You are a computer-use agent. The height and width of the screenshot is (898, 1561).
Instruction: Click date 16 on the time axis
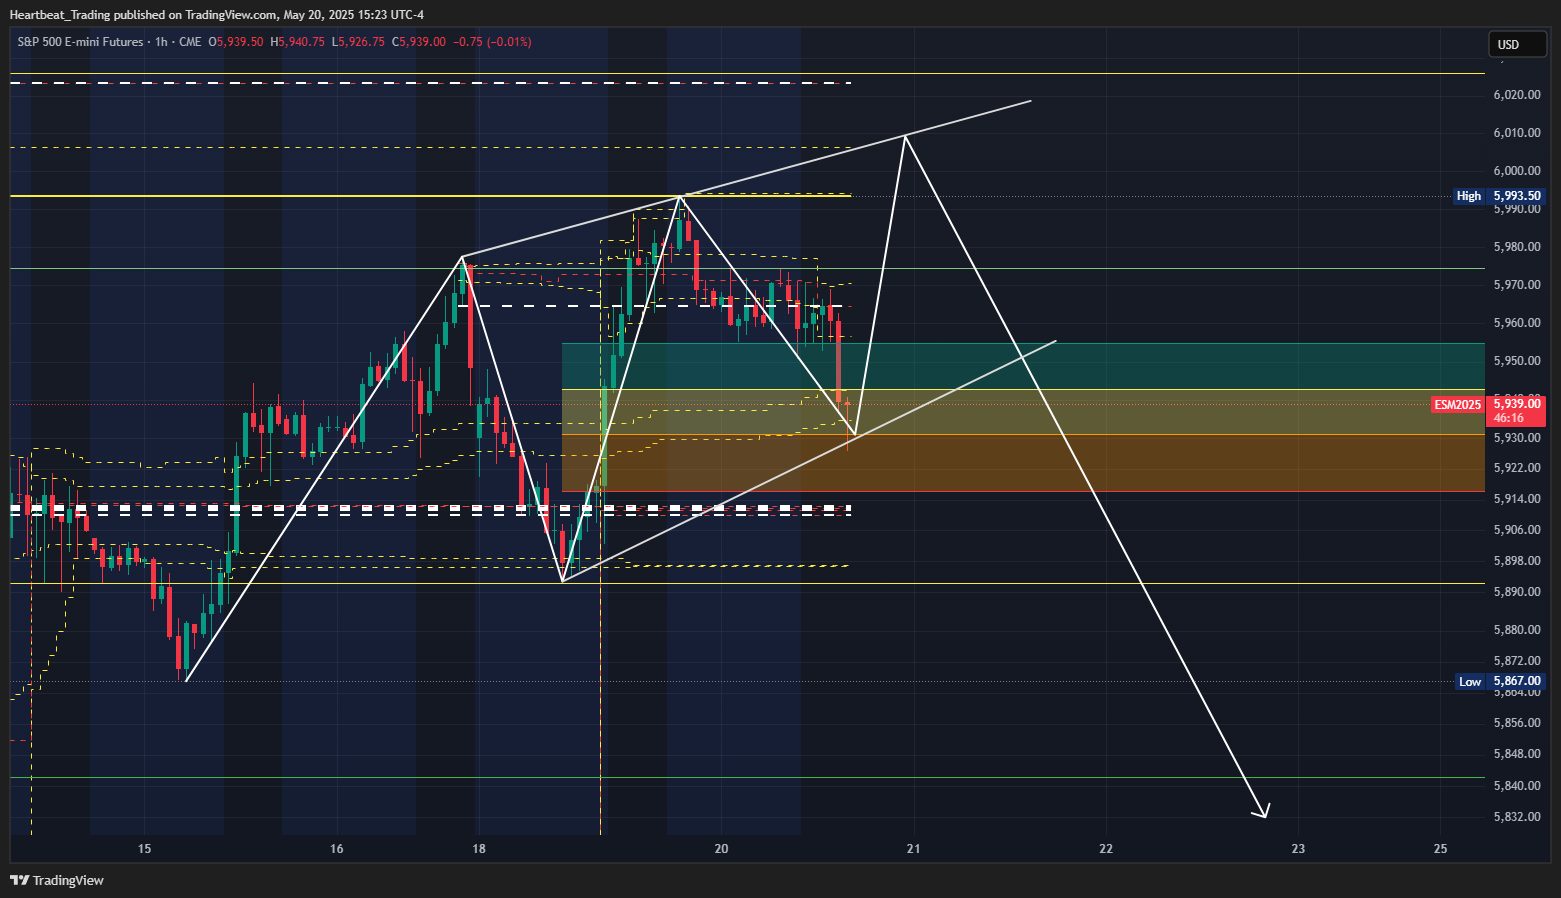coord(337,849)
